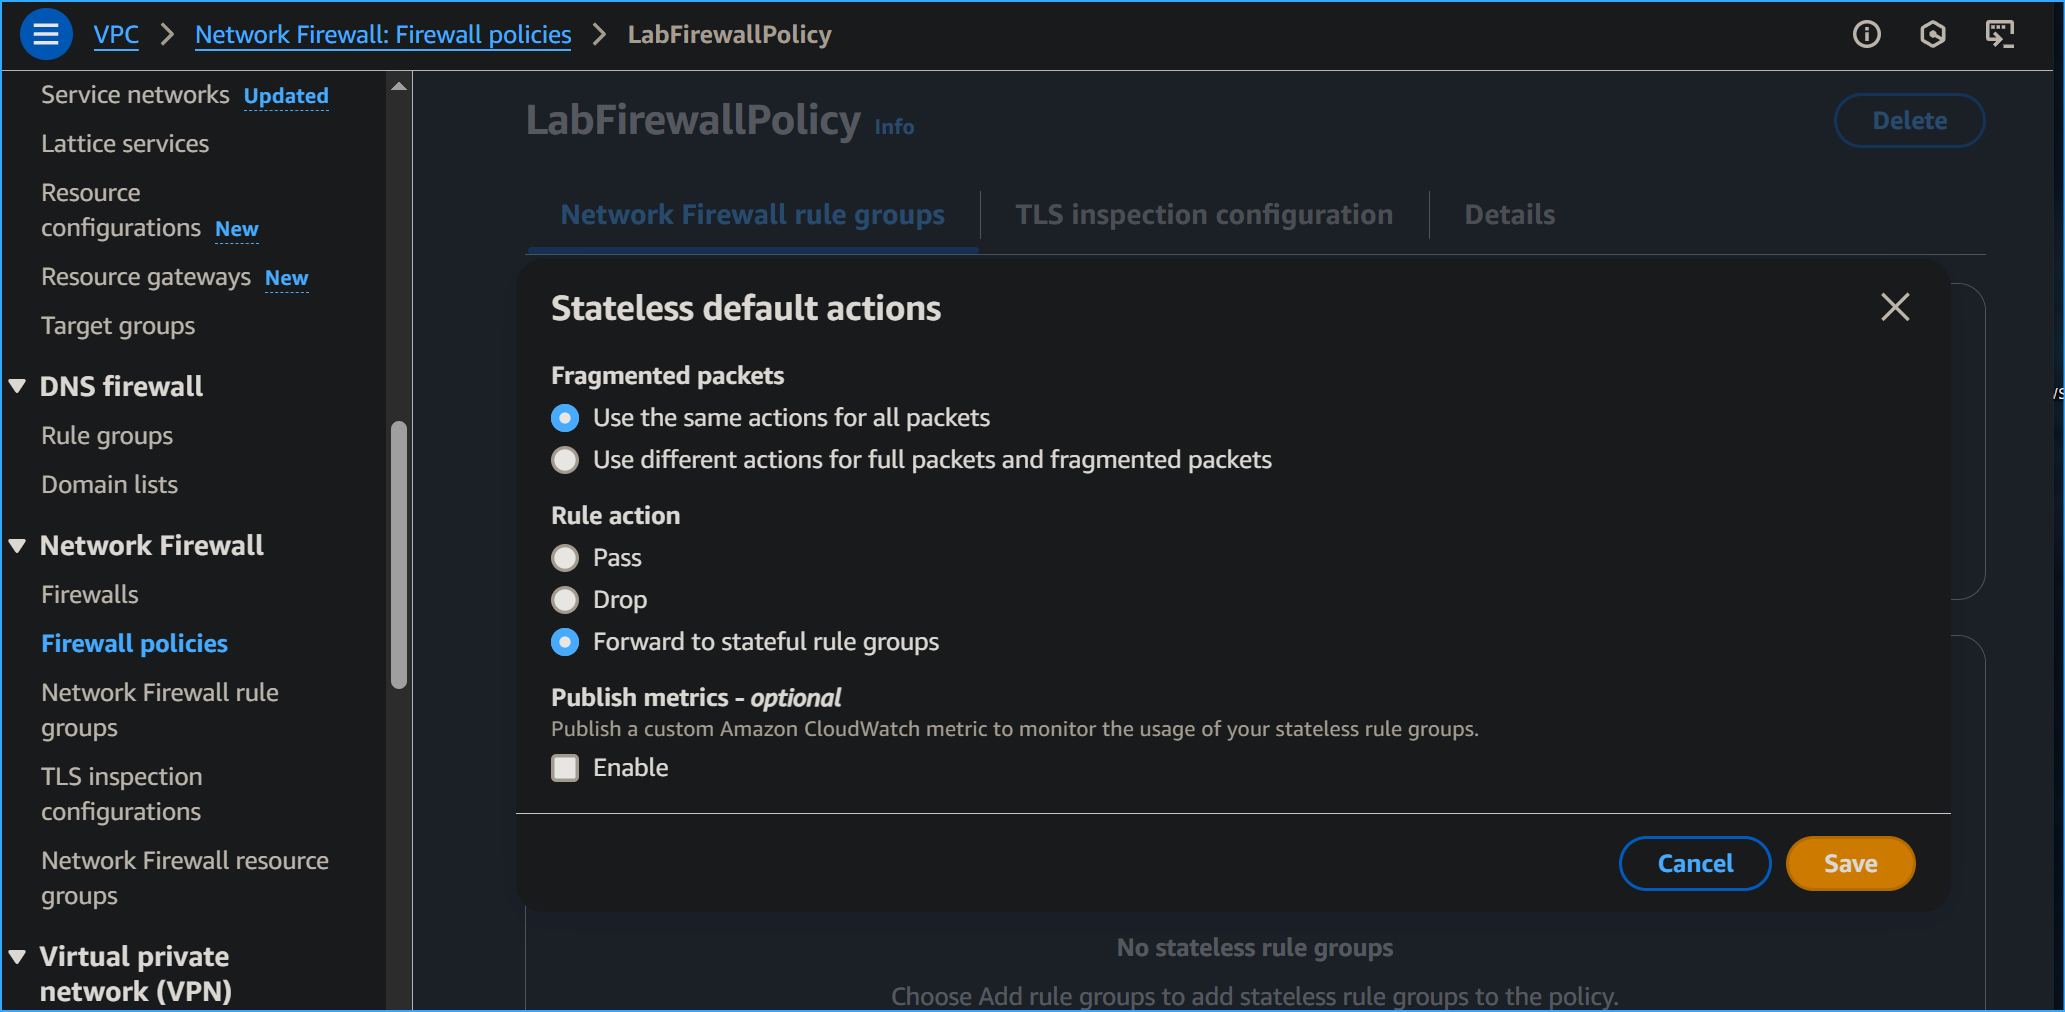Navigate back via the VPC breadcrumb link

pyautogui.click(x=116, y=34)
